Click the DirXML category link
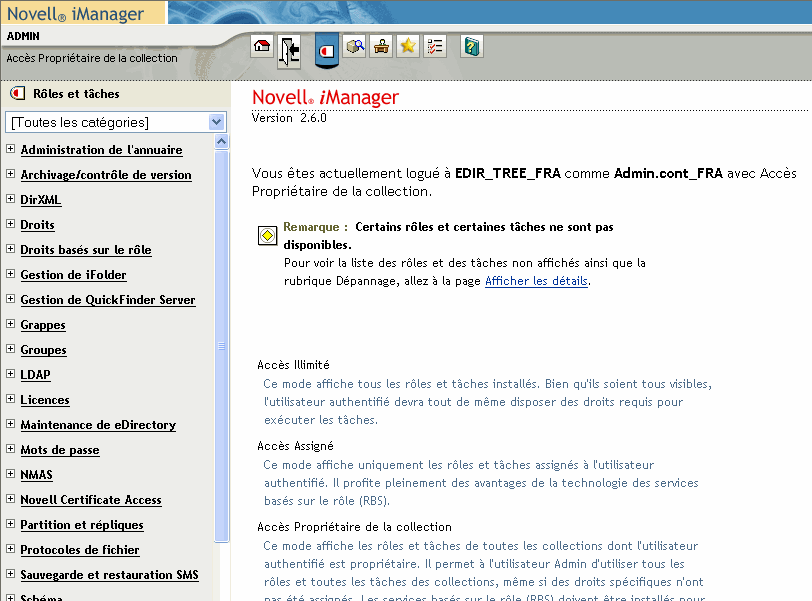 [41, 200]
